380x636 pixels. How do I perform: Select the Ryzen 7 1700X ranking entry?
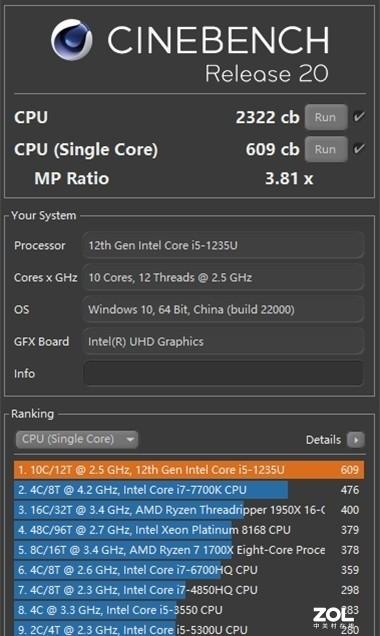(x=189, y=550)
